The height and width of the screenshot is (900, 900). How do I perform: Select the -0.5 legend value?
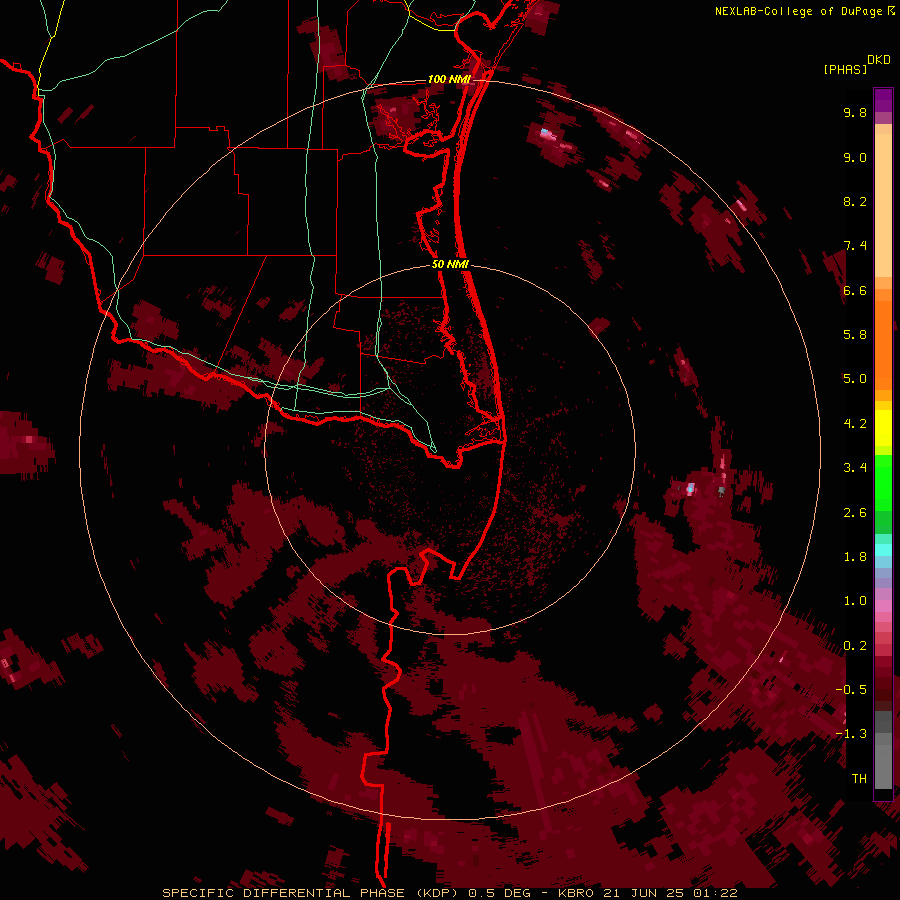851,690
